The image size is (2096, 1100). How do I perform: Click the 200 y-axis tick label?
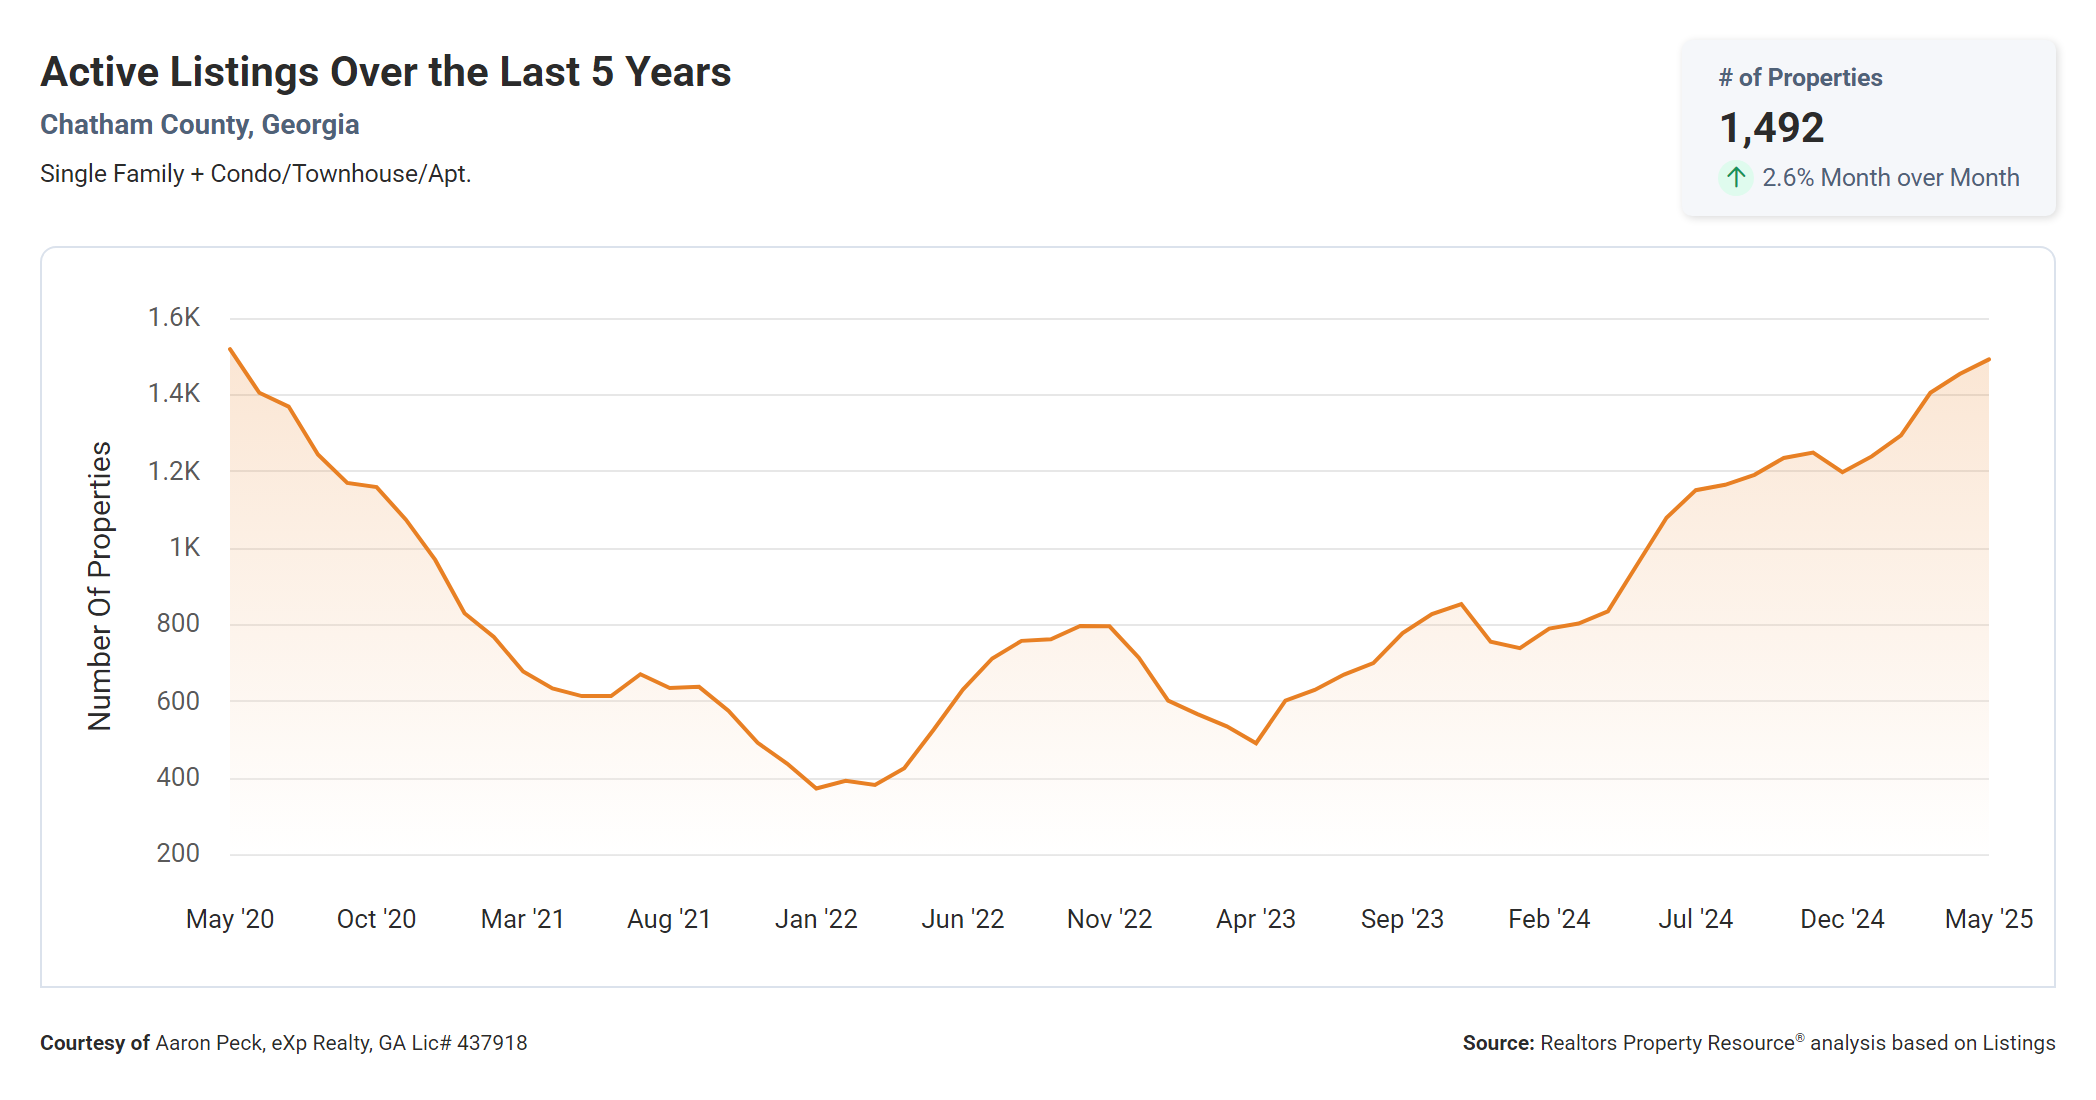[178, 854]
